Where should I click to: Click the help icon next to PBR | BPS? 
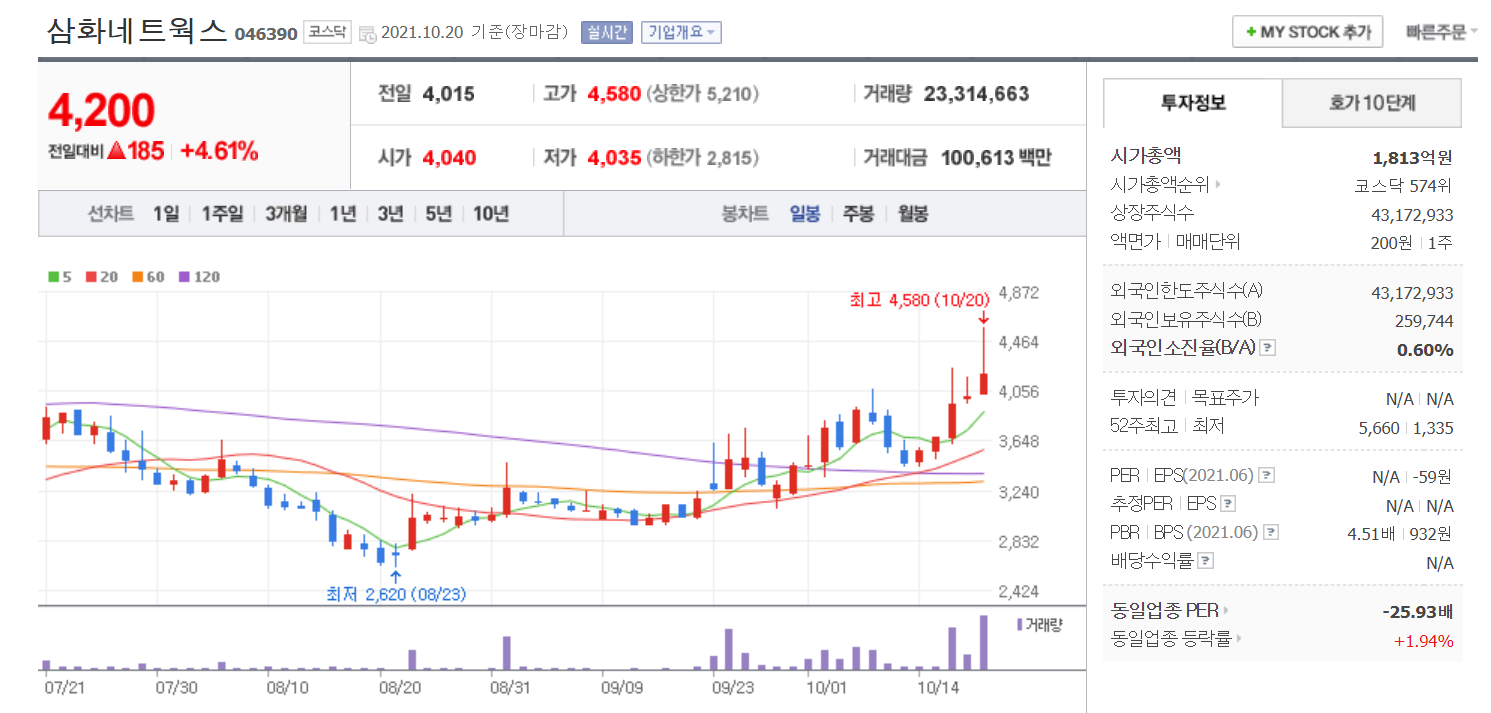coord(1271,532)
